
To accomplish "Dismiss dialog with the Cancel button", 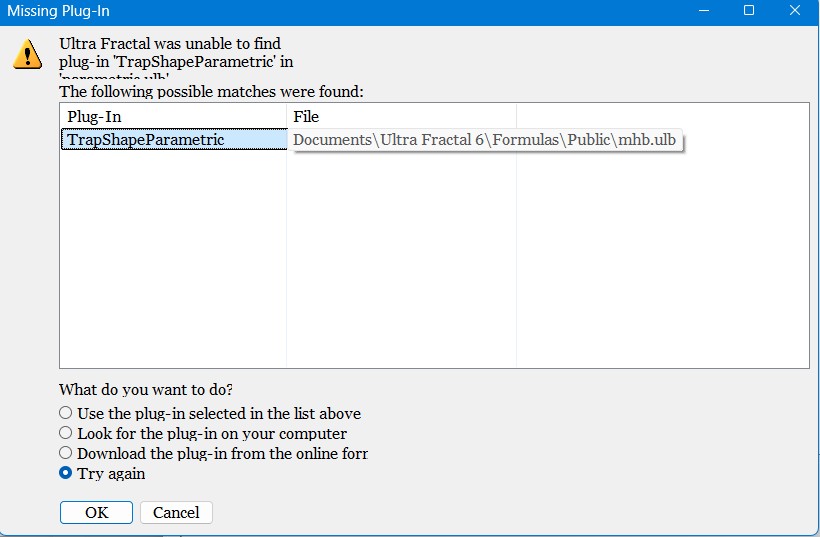I will click(176, 512).
